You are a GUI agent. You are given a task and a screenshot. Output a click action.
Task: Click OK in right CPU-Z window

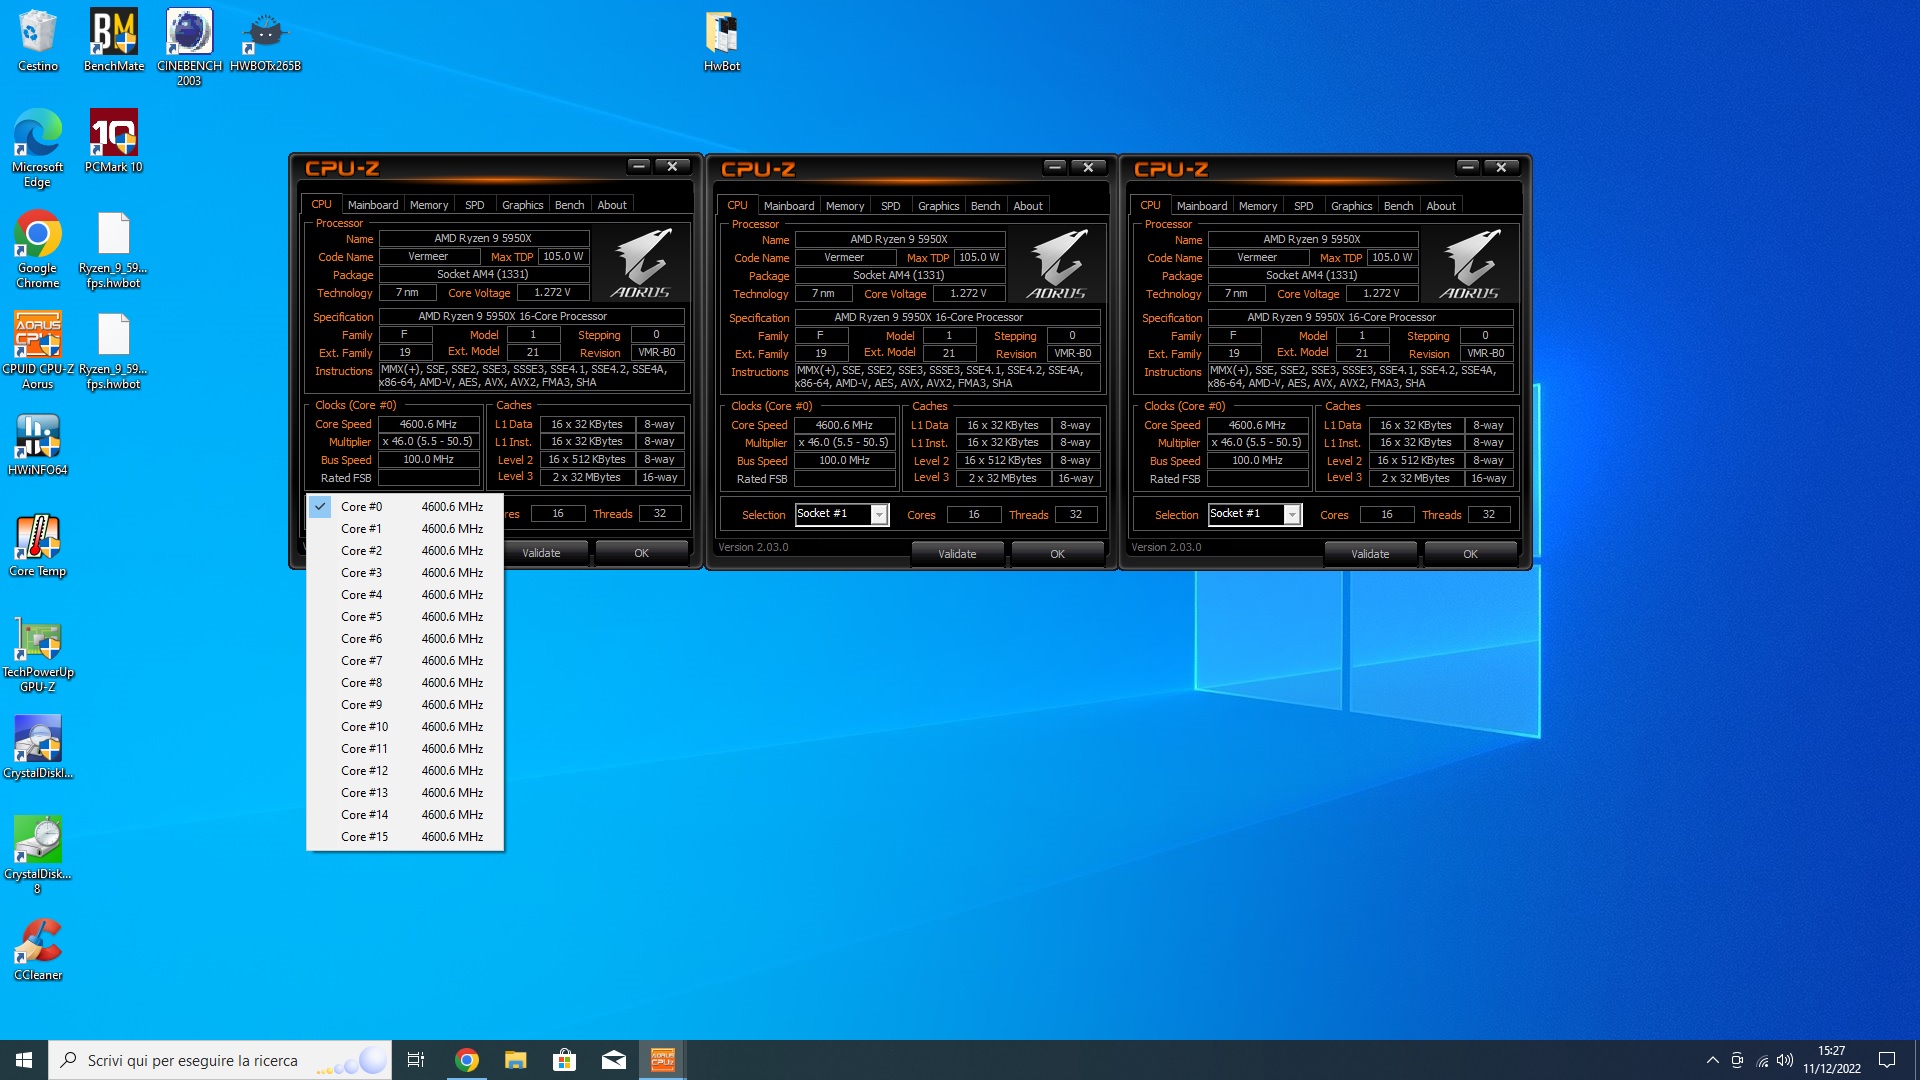coord(1470,554)
